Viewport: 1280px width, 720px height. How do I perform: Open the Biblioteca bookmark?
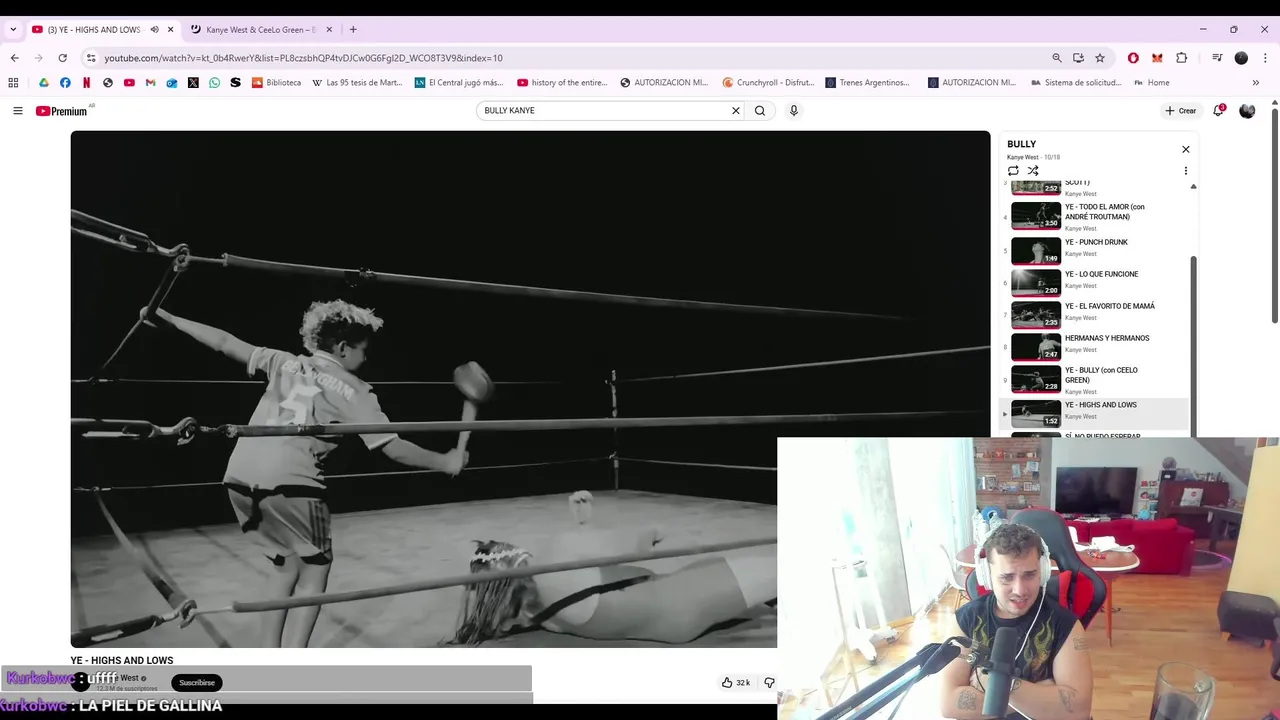[276, 83]
